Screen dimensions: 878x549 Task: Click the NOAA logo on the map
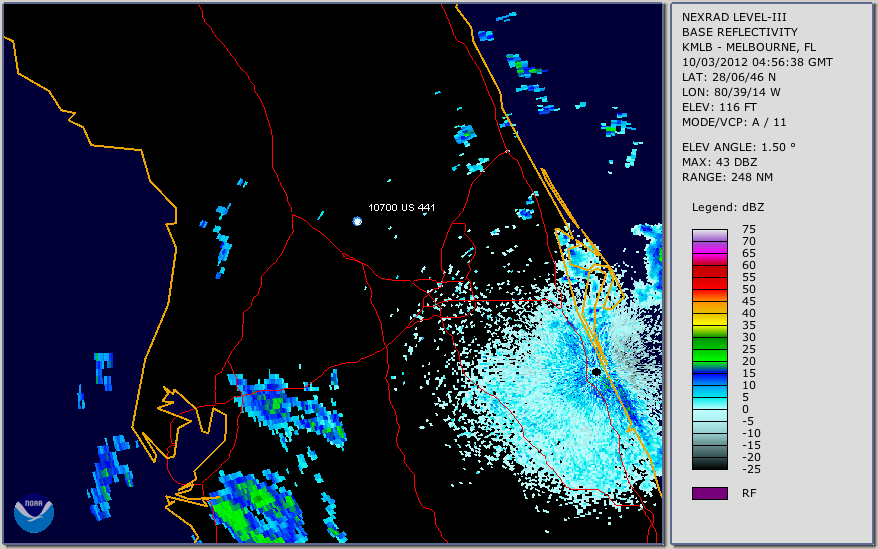point(34,513)
